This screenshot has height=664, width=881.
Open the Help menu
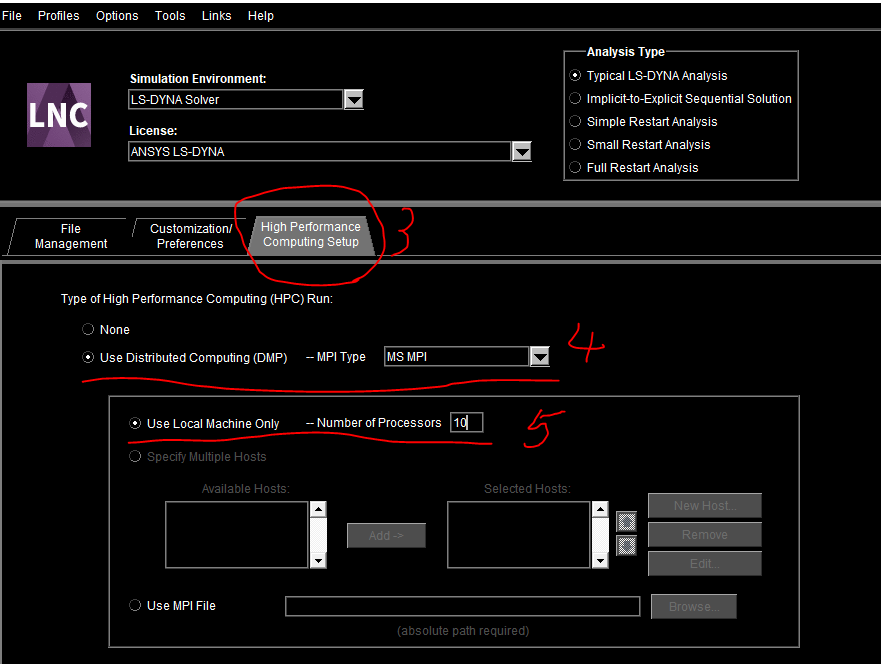[261, 16]
